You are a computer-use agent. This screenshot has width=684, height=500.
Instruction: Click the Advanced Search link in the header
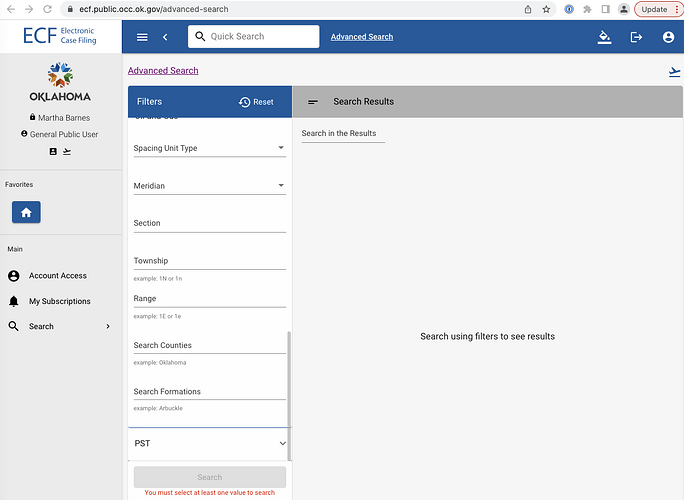[362, 37]
